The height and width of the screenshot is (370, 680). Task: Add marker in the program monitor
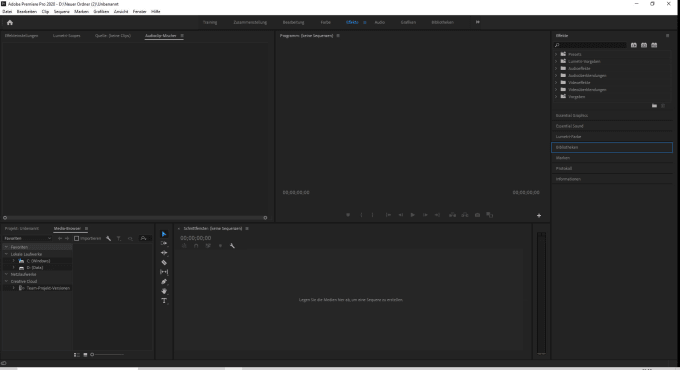click(348, 215)
